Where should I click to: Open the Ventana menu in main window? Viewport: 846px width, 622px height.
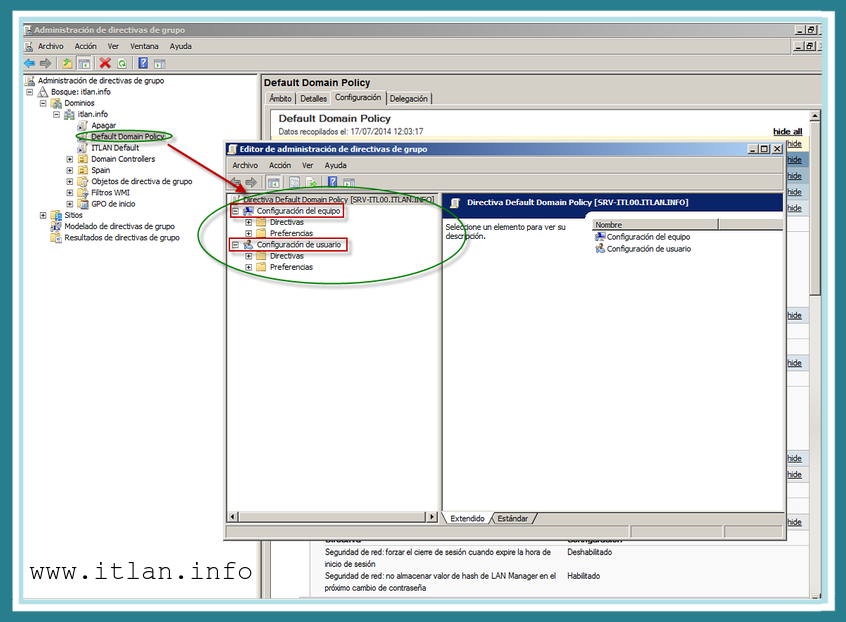(x=144, y=46)
